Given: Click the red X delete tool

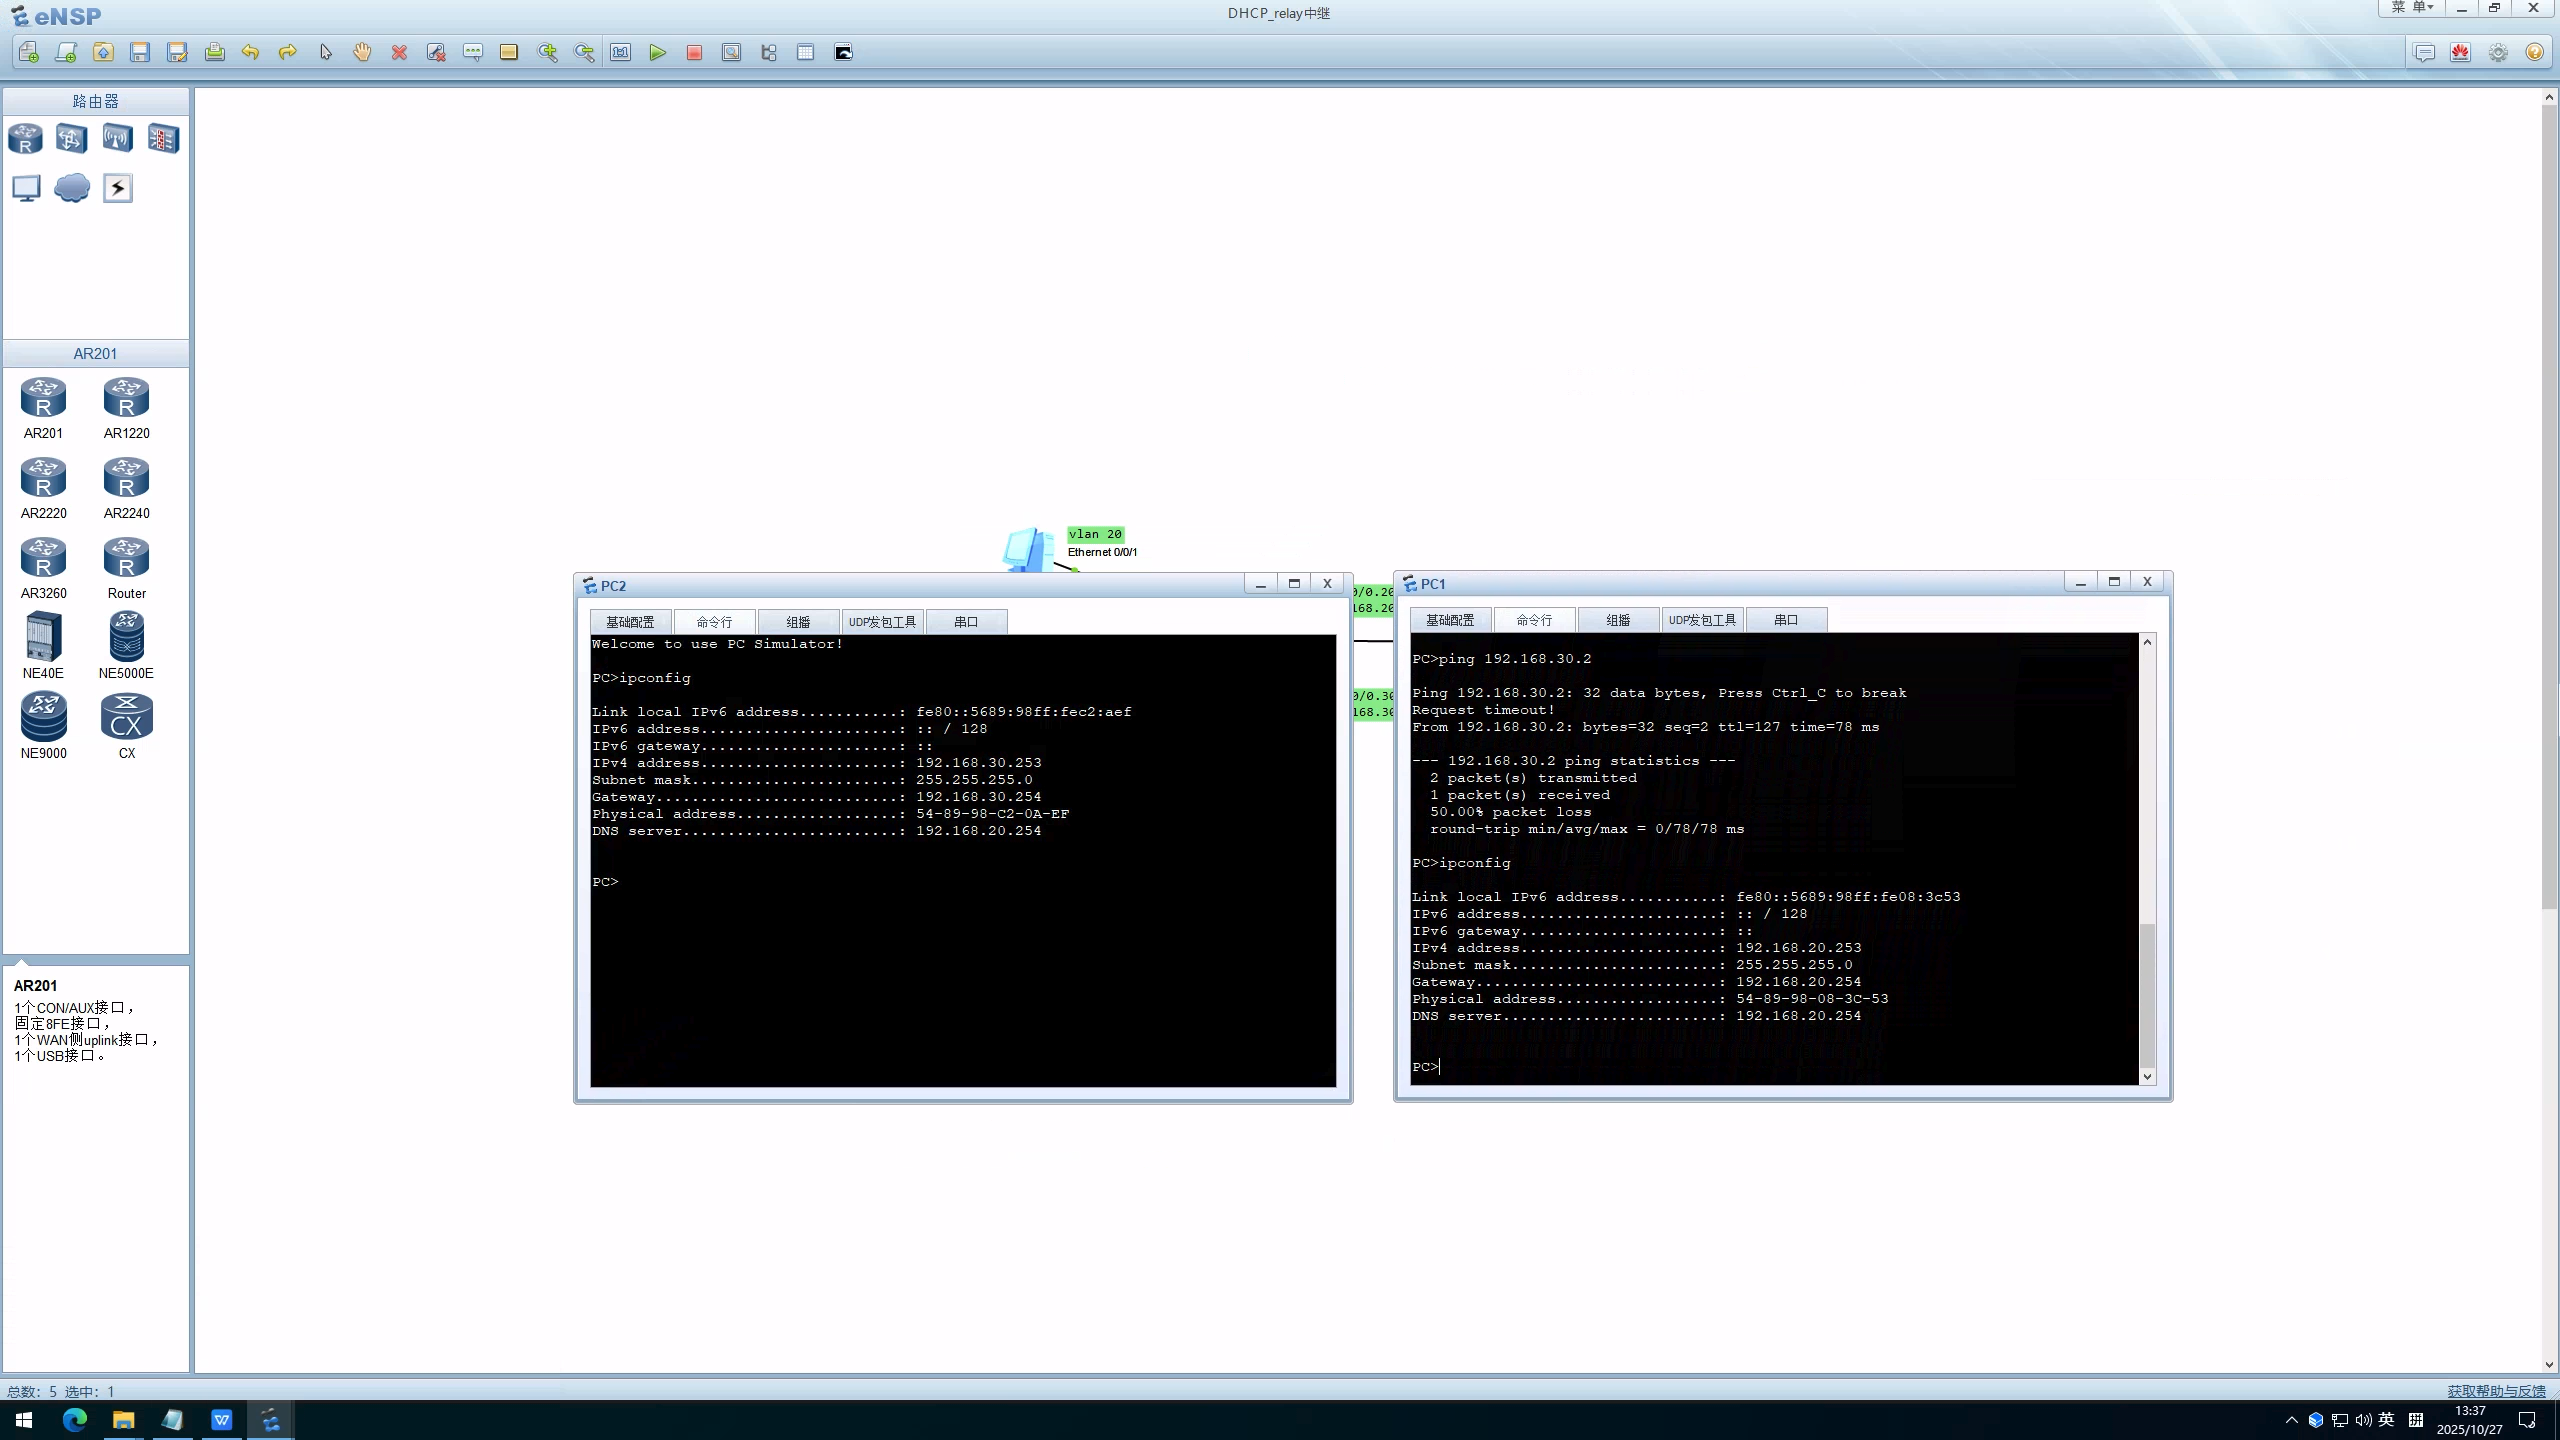Looking at the screenshot, I should pyautogui.click(x=399, y=53).
